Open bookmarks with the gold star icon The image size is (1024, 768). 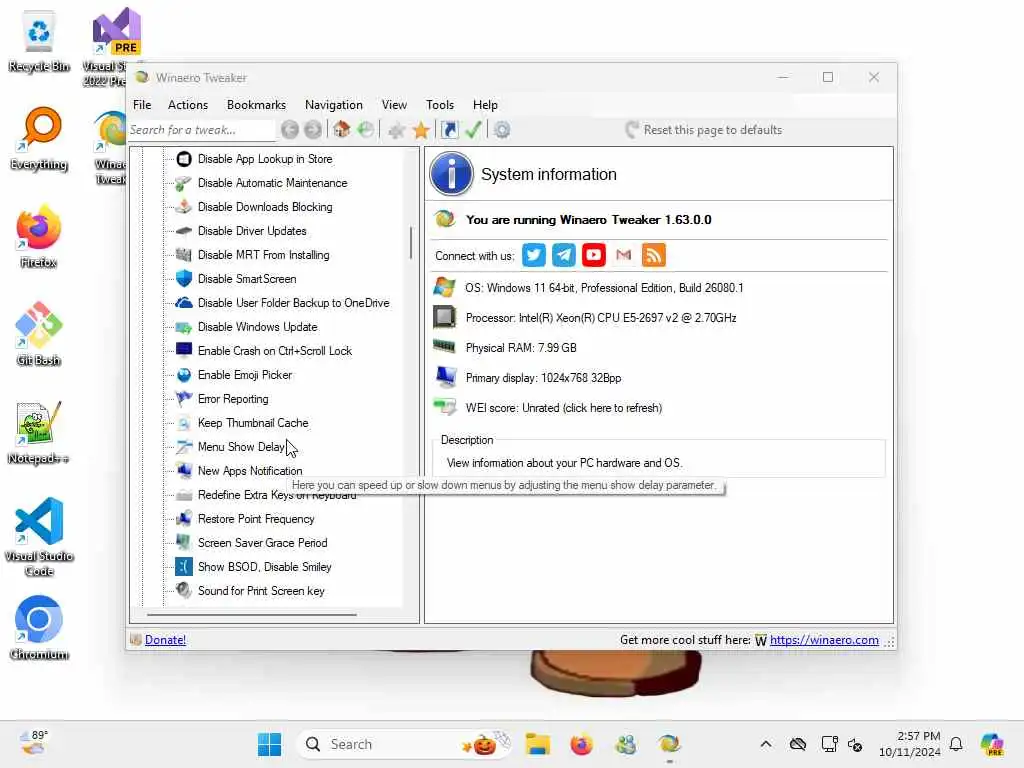point(421,130)
